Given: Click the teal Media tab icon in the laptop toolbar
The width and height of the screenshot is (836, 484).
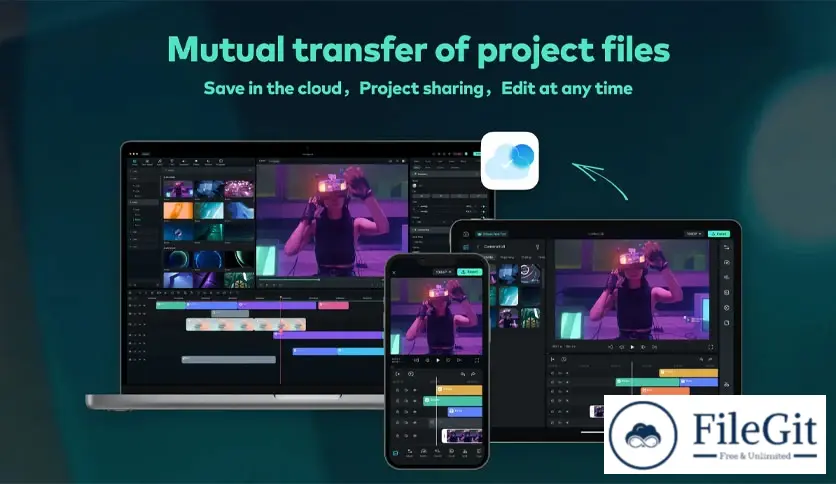Looking at the screenshot, I should click(134, 162).
